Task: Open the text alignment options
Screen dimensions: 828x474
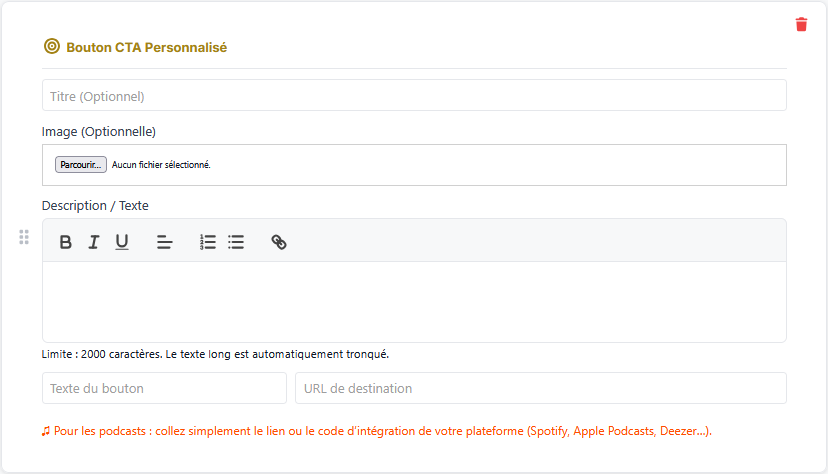Action: pos(164,242)
